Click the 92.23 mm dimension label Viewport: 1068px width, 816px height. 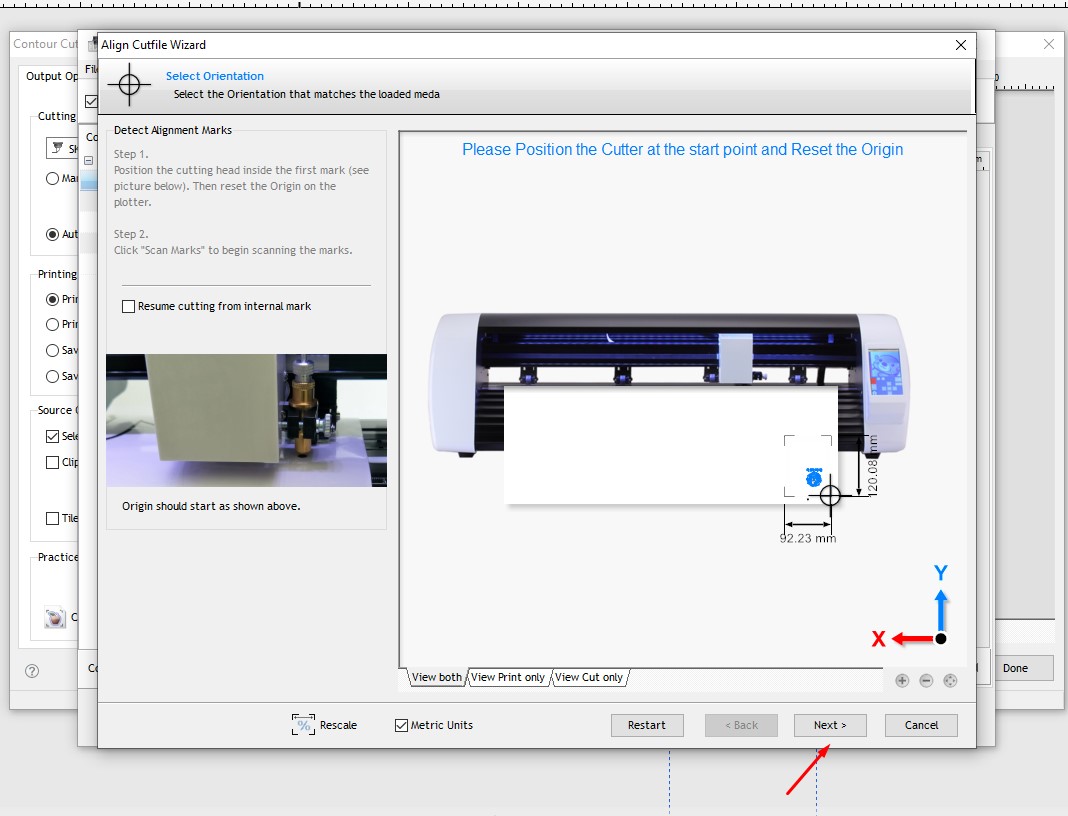[x=808, y=538]
